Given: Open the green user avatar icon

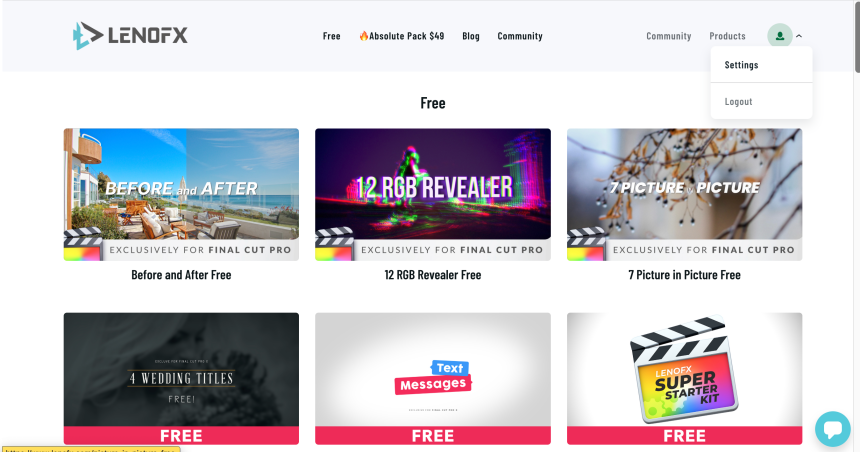Looking at the screenshot, I should 779,36.
